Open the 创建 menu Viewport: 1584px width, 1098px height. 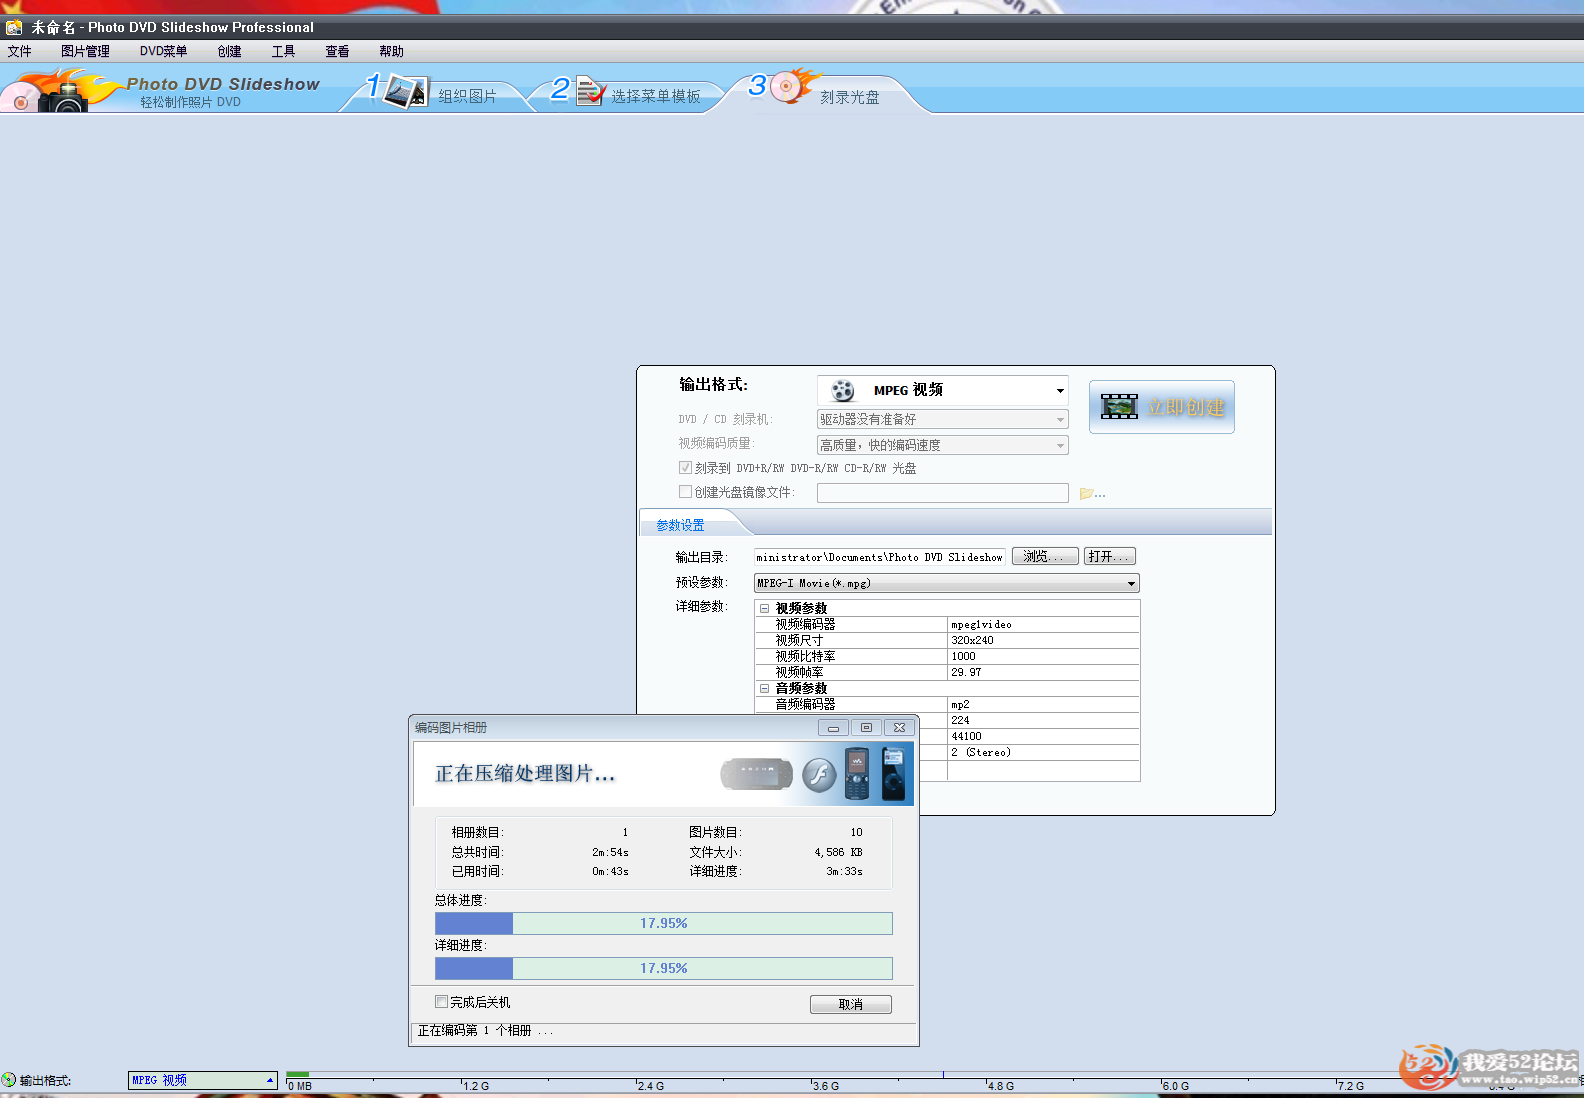[x=229, y=51]
